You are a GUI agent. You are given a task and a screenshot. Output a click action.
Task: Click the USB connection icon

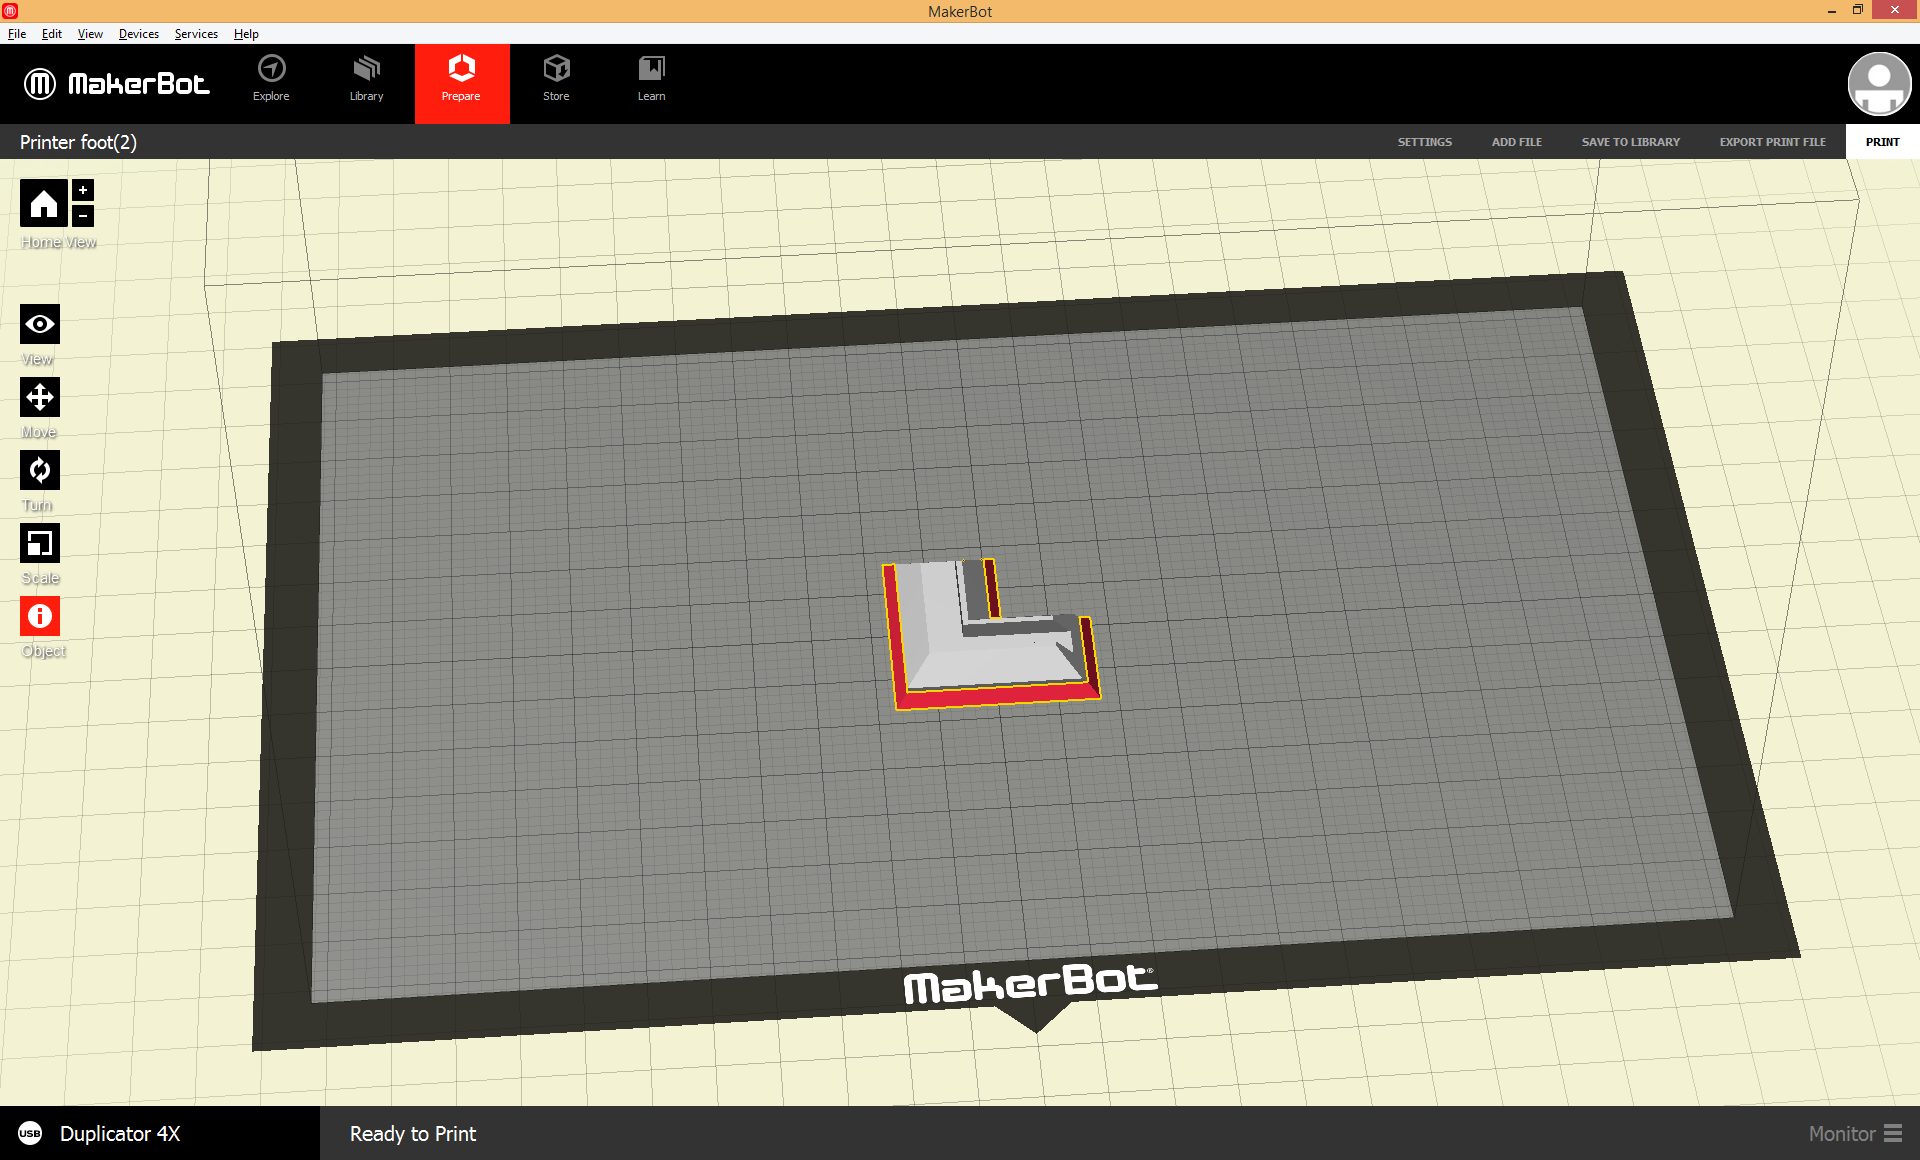[x=30, y=1133]
